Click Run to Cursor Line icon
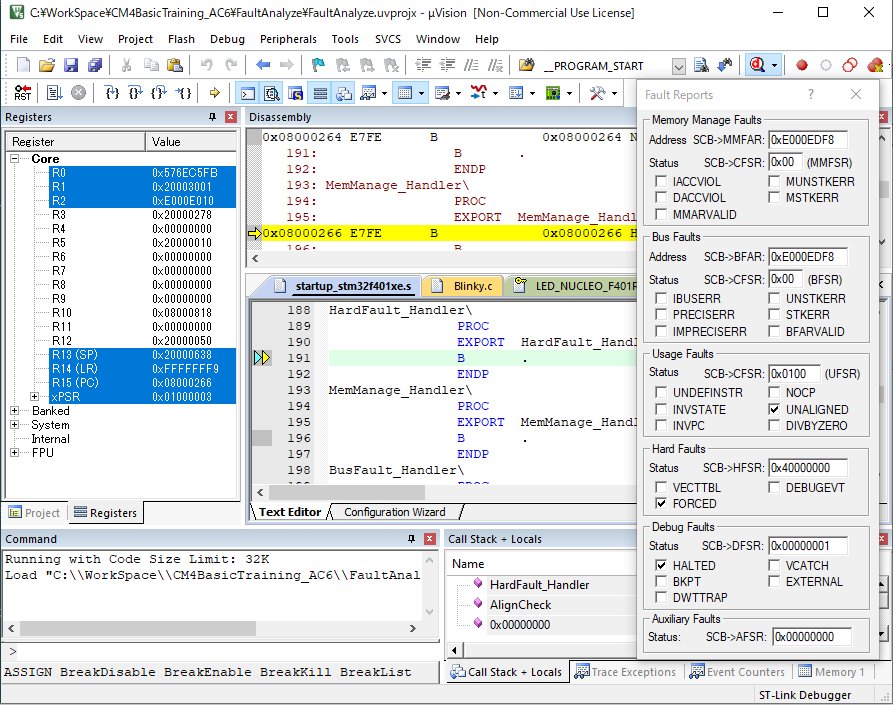 (x=183, y=92)
